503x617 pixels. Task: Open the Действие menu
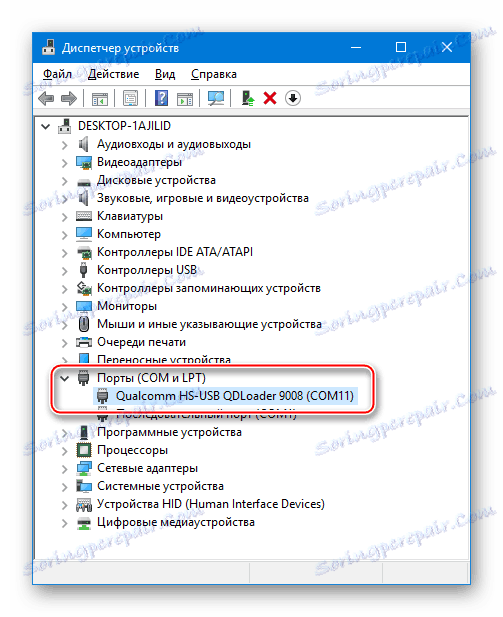113,74
